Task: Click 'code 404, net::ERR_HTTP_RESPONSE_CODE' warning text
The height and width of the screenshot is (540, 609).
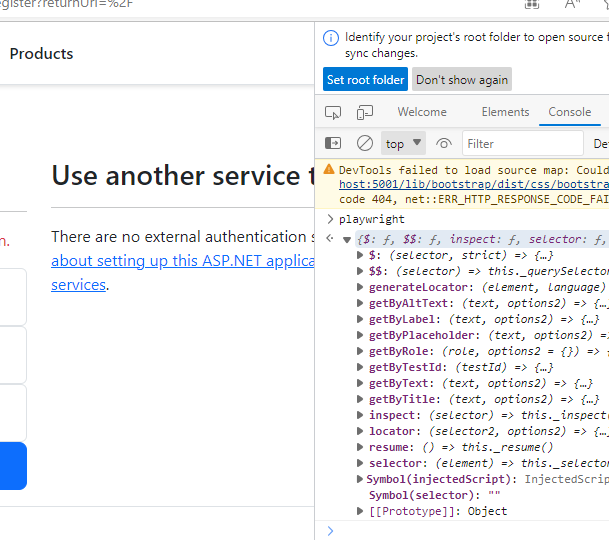Action: pyautogui.click(x=474, y=199)
